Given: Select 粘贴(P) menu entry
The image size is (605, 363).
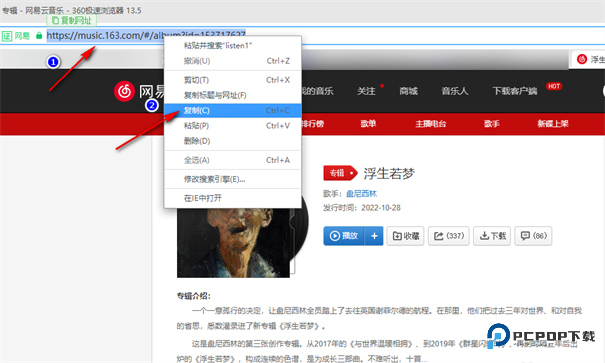Looking at the screenshot, I should pos(233,126).
